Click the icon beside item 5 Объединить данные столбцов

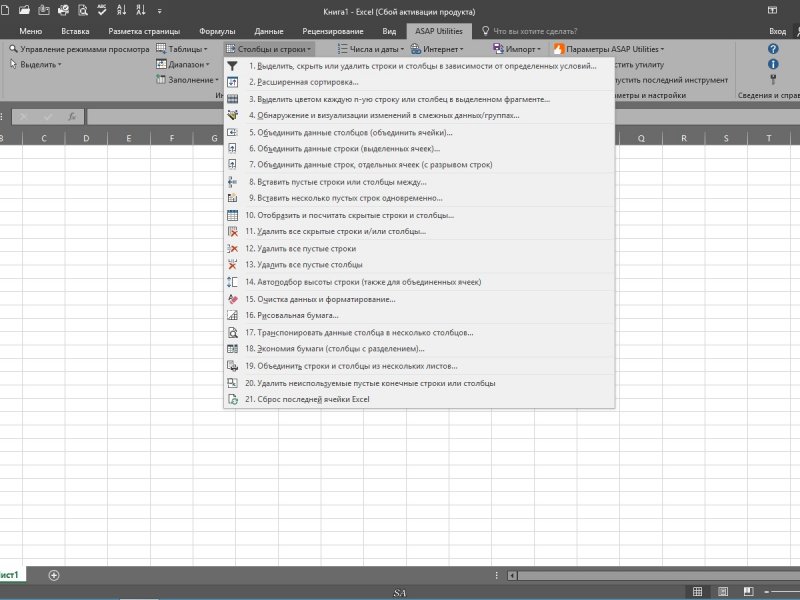[x=233, y=133]
